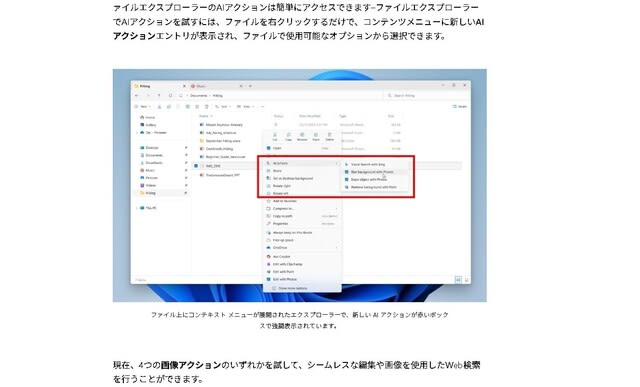Viewport: 640px width, 387px height.
Task: Click Documents in the breadcrumb path
Action: [199, 96]
